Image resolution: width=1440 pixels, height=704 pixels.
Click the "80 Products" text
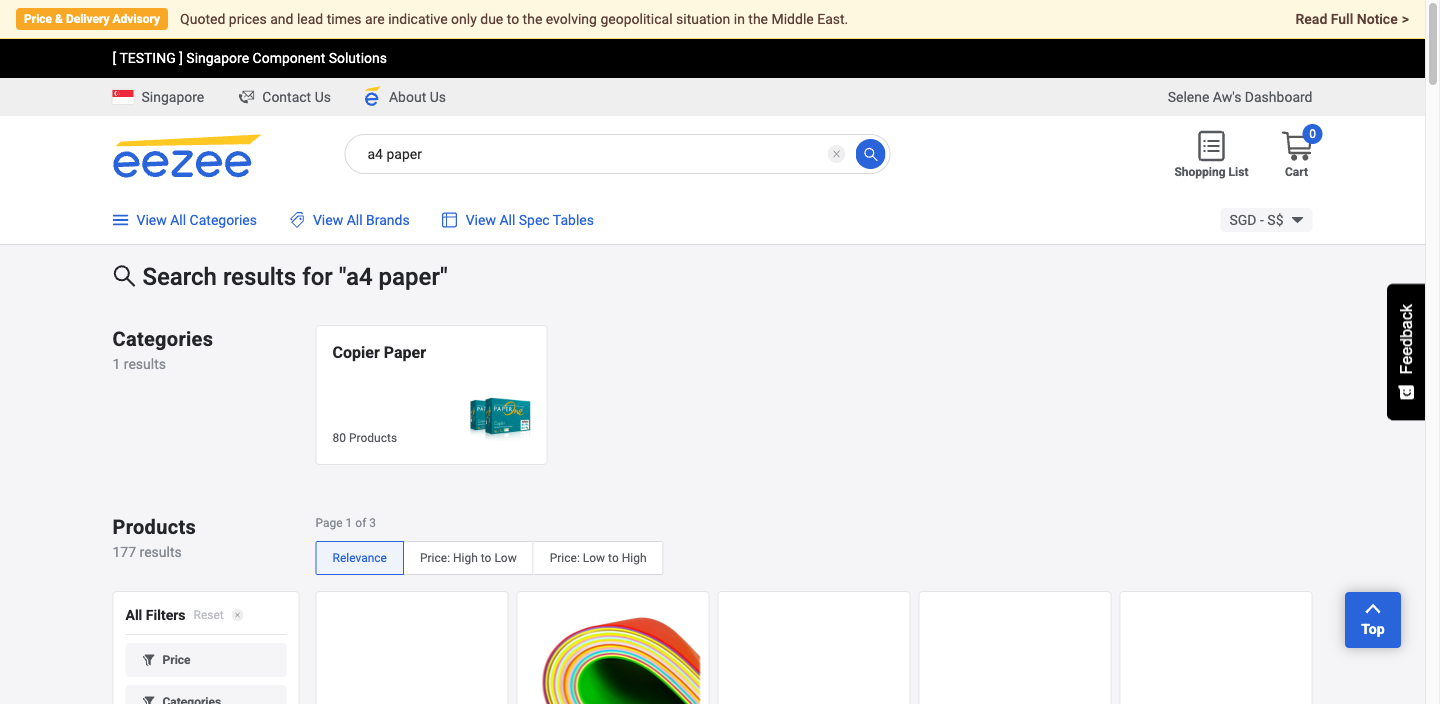[x=365, y=438]
